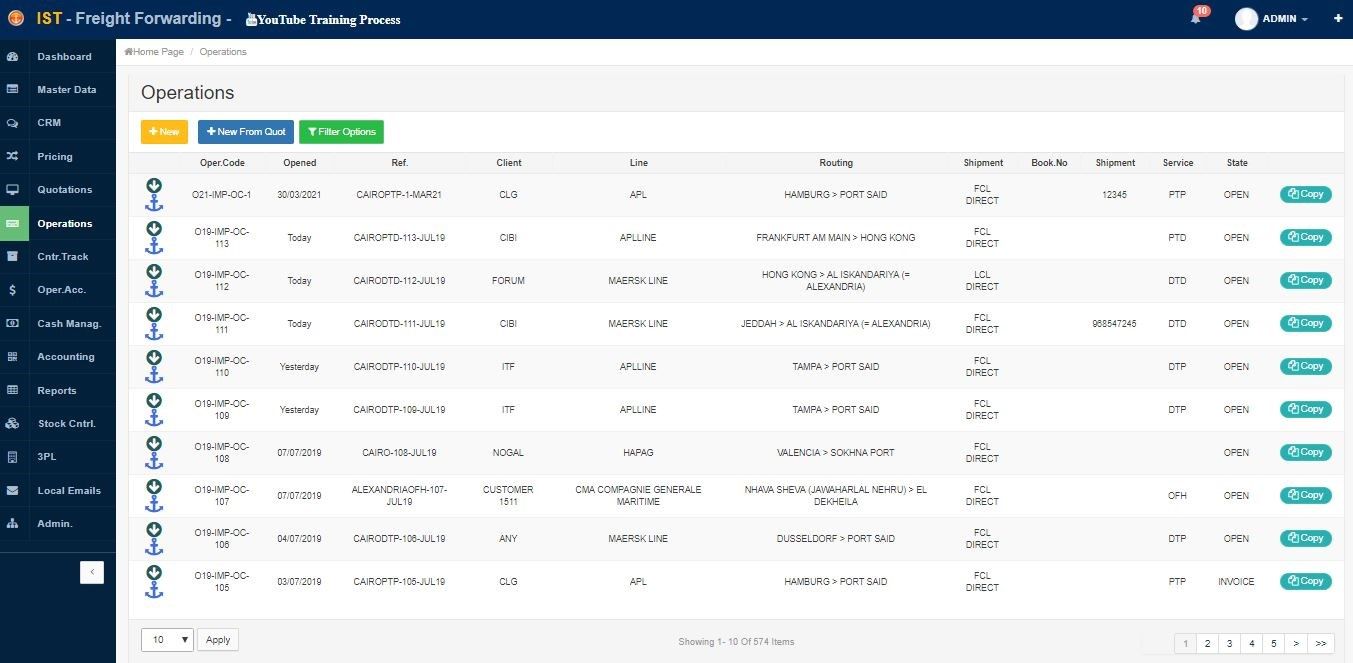The width and height of the screenshot is (1353, 663).
Task: Go to page 3 in pagination
Action: tap(1229, 643)
